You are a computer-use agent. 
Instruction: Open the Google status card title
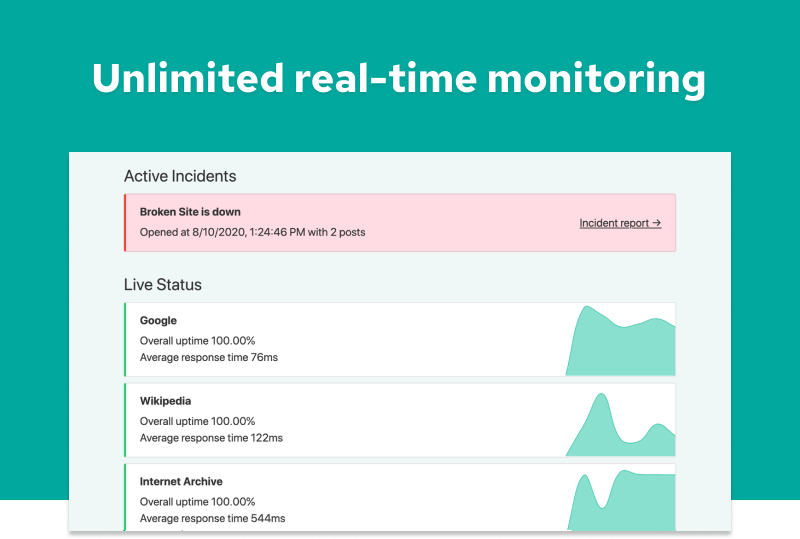click(x=158, y=321)
